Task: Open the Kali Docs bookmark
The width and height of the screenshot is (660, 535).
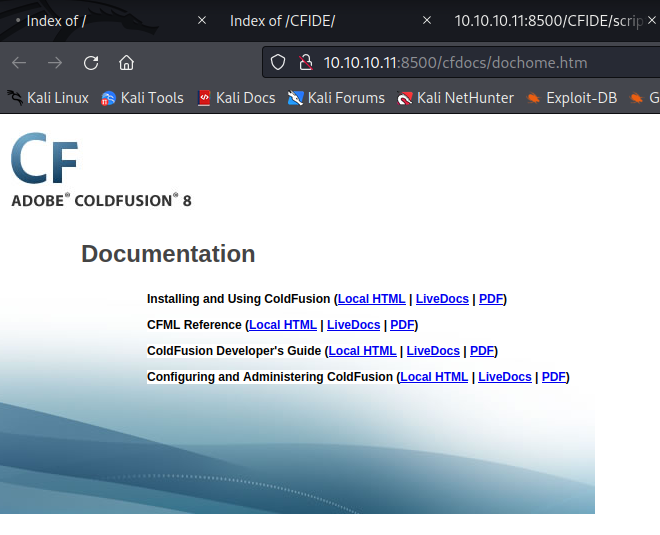Action: 237,98
